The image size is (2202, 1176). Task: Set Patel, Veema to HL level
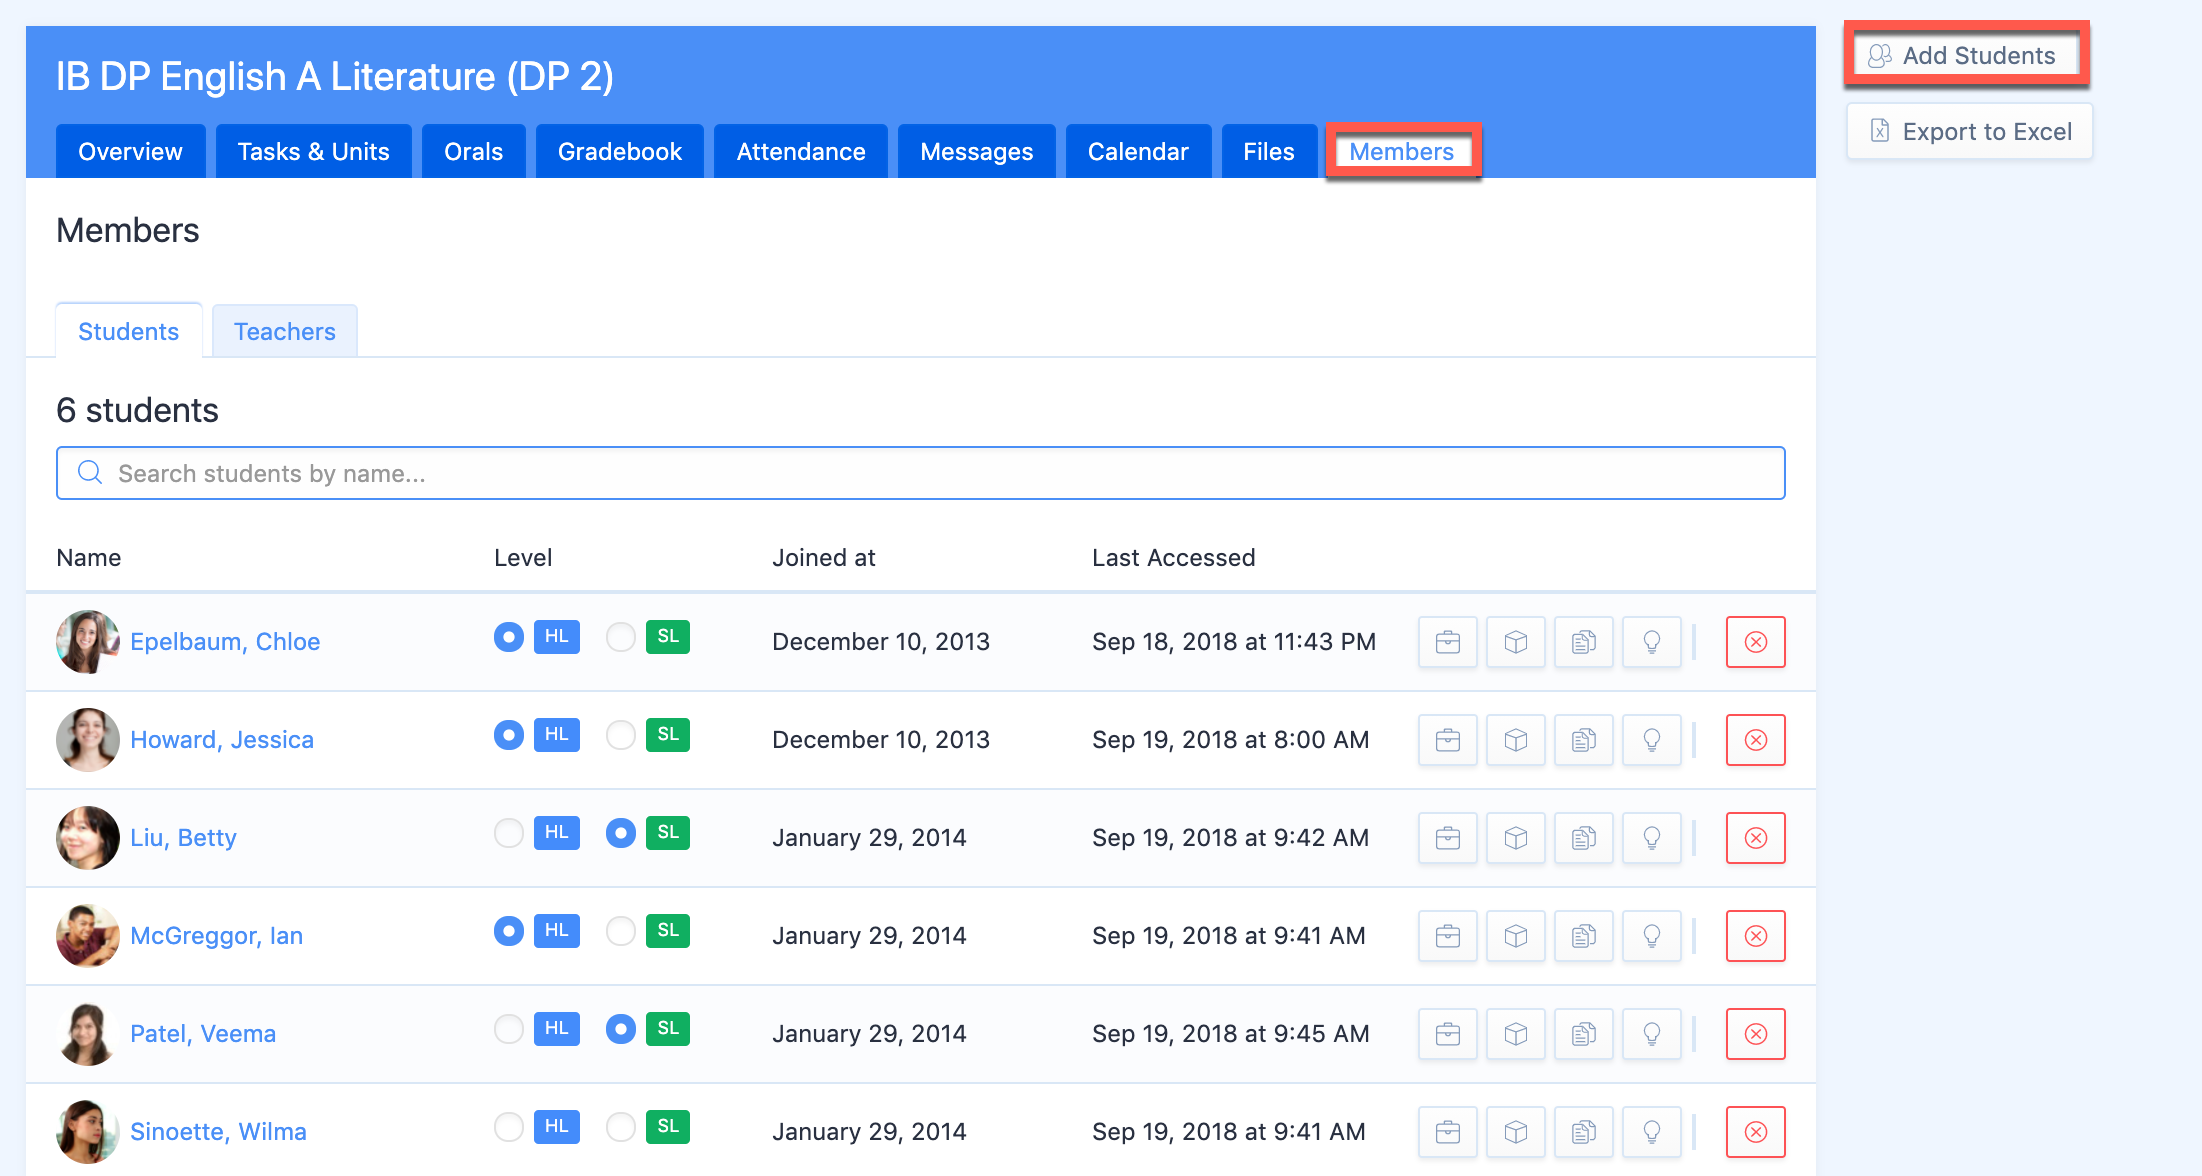click(x=508, y=1029)
